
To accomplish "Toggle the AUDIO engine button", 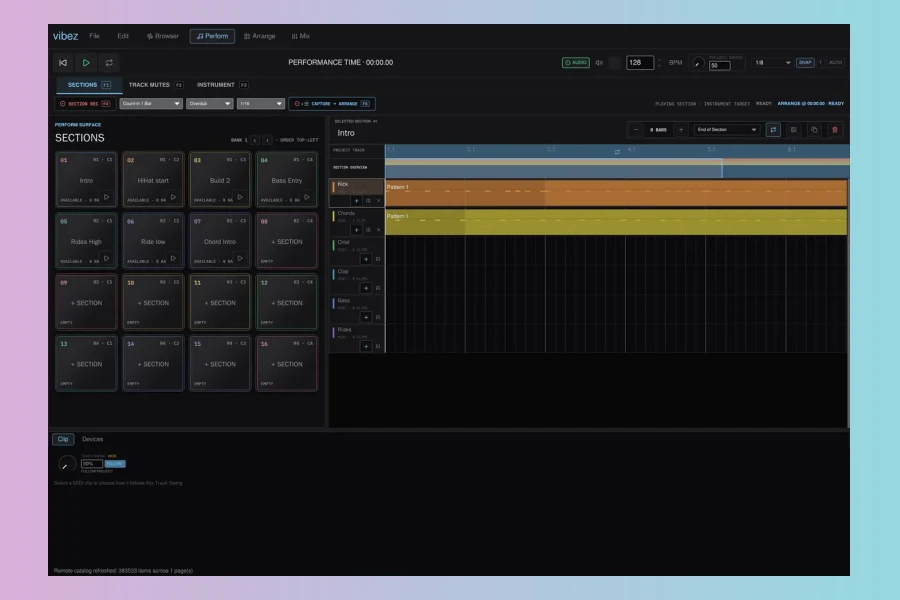I will coord(576,63).
